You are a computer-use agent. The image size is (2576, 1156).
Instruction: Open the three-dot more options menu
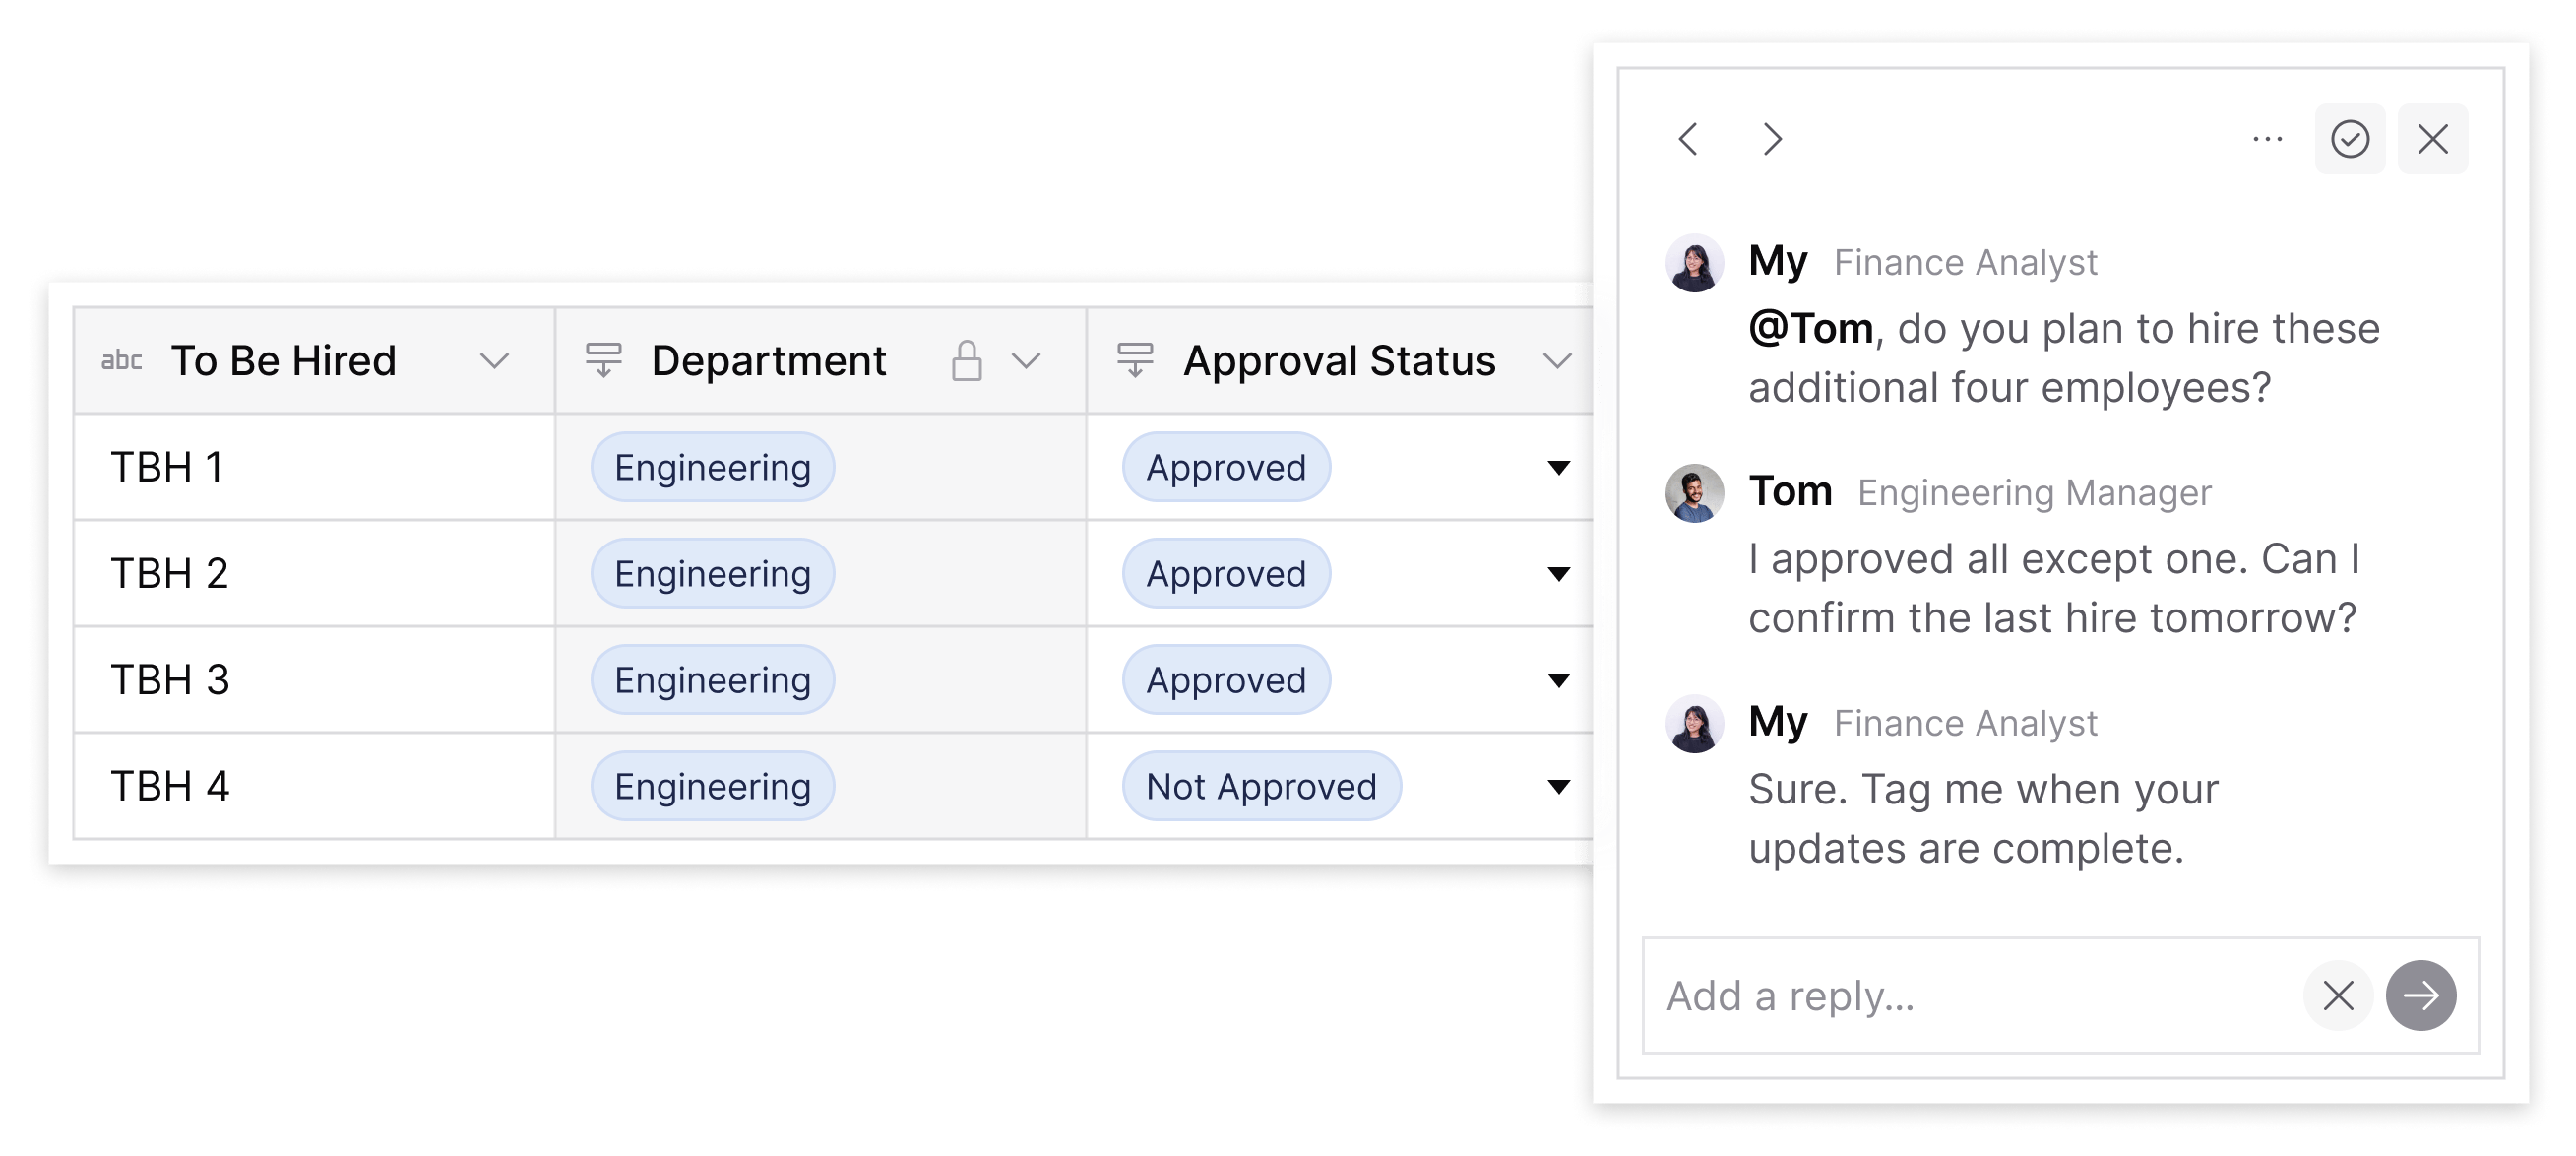click(x=2267, y=138)
